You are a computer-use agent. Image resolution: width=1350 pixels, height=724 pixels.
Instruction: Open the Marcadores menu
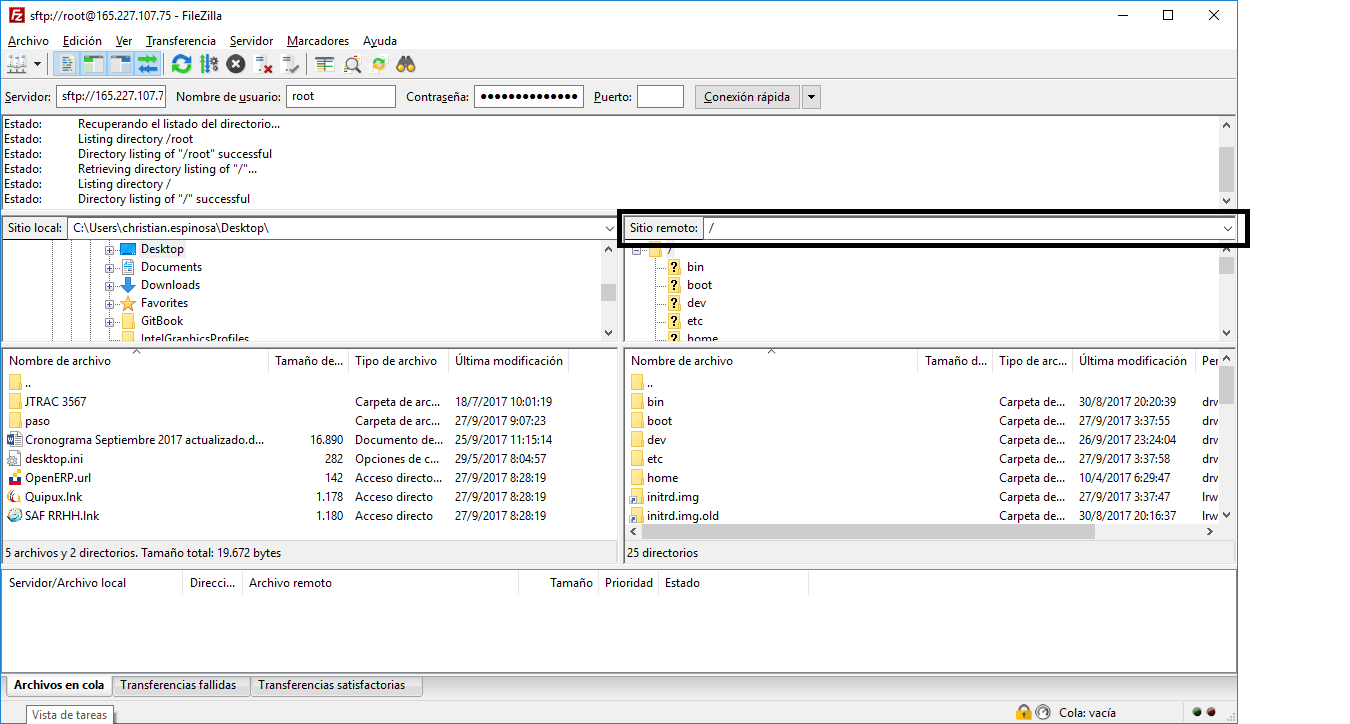tap(318, 41)
